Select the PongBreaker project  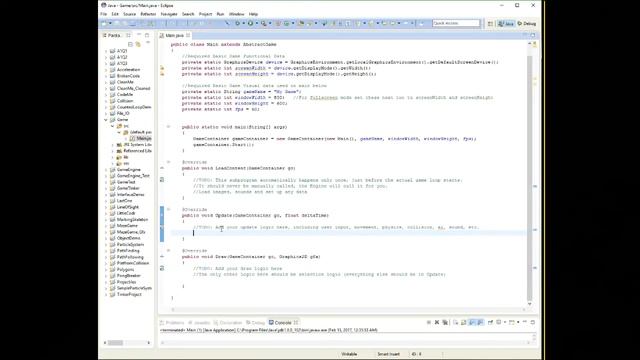(x=129, y=276)
